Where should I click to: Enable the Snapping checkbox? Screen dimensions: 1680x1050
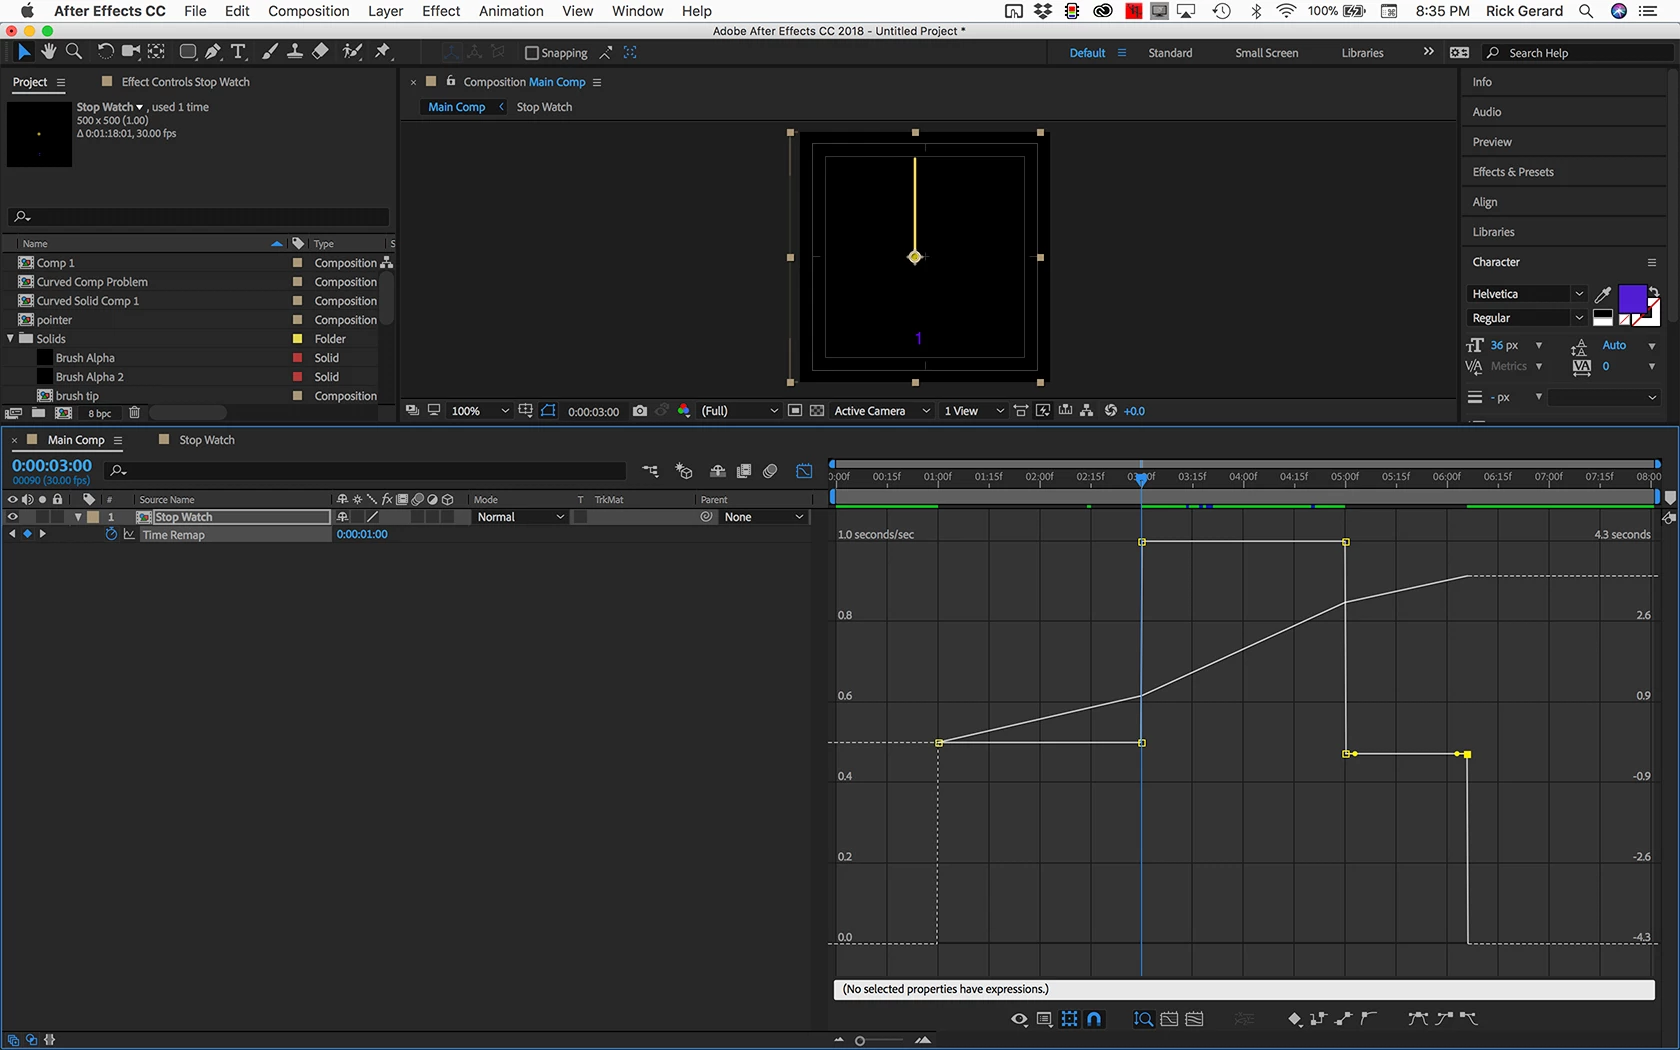532,53
